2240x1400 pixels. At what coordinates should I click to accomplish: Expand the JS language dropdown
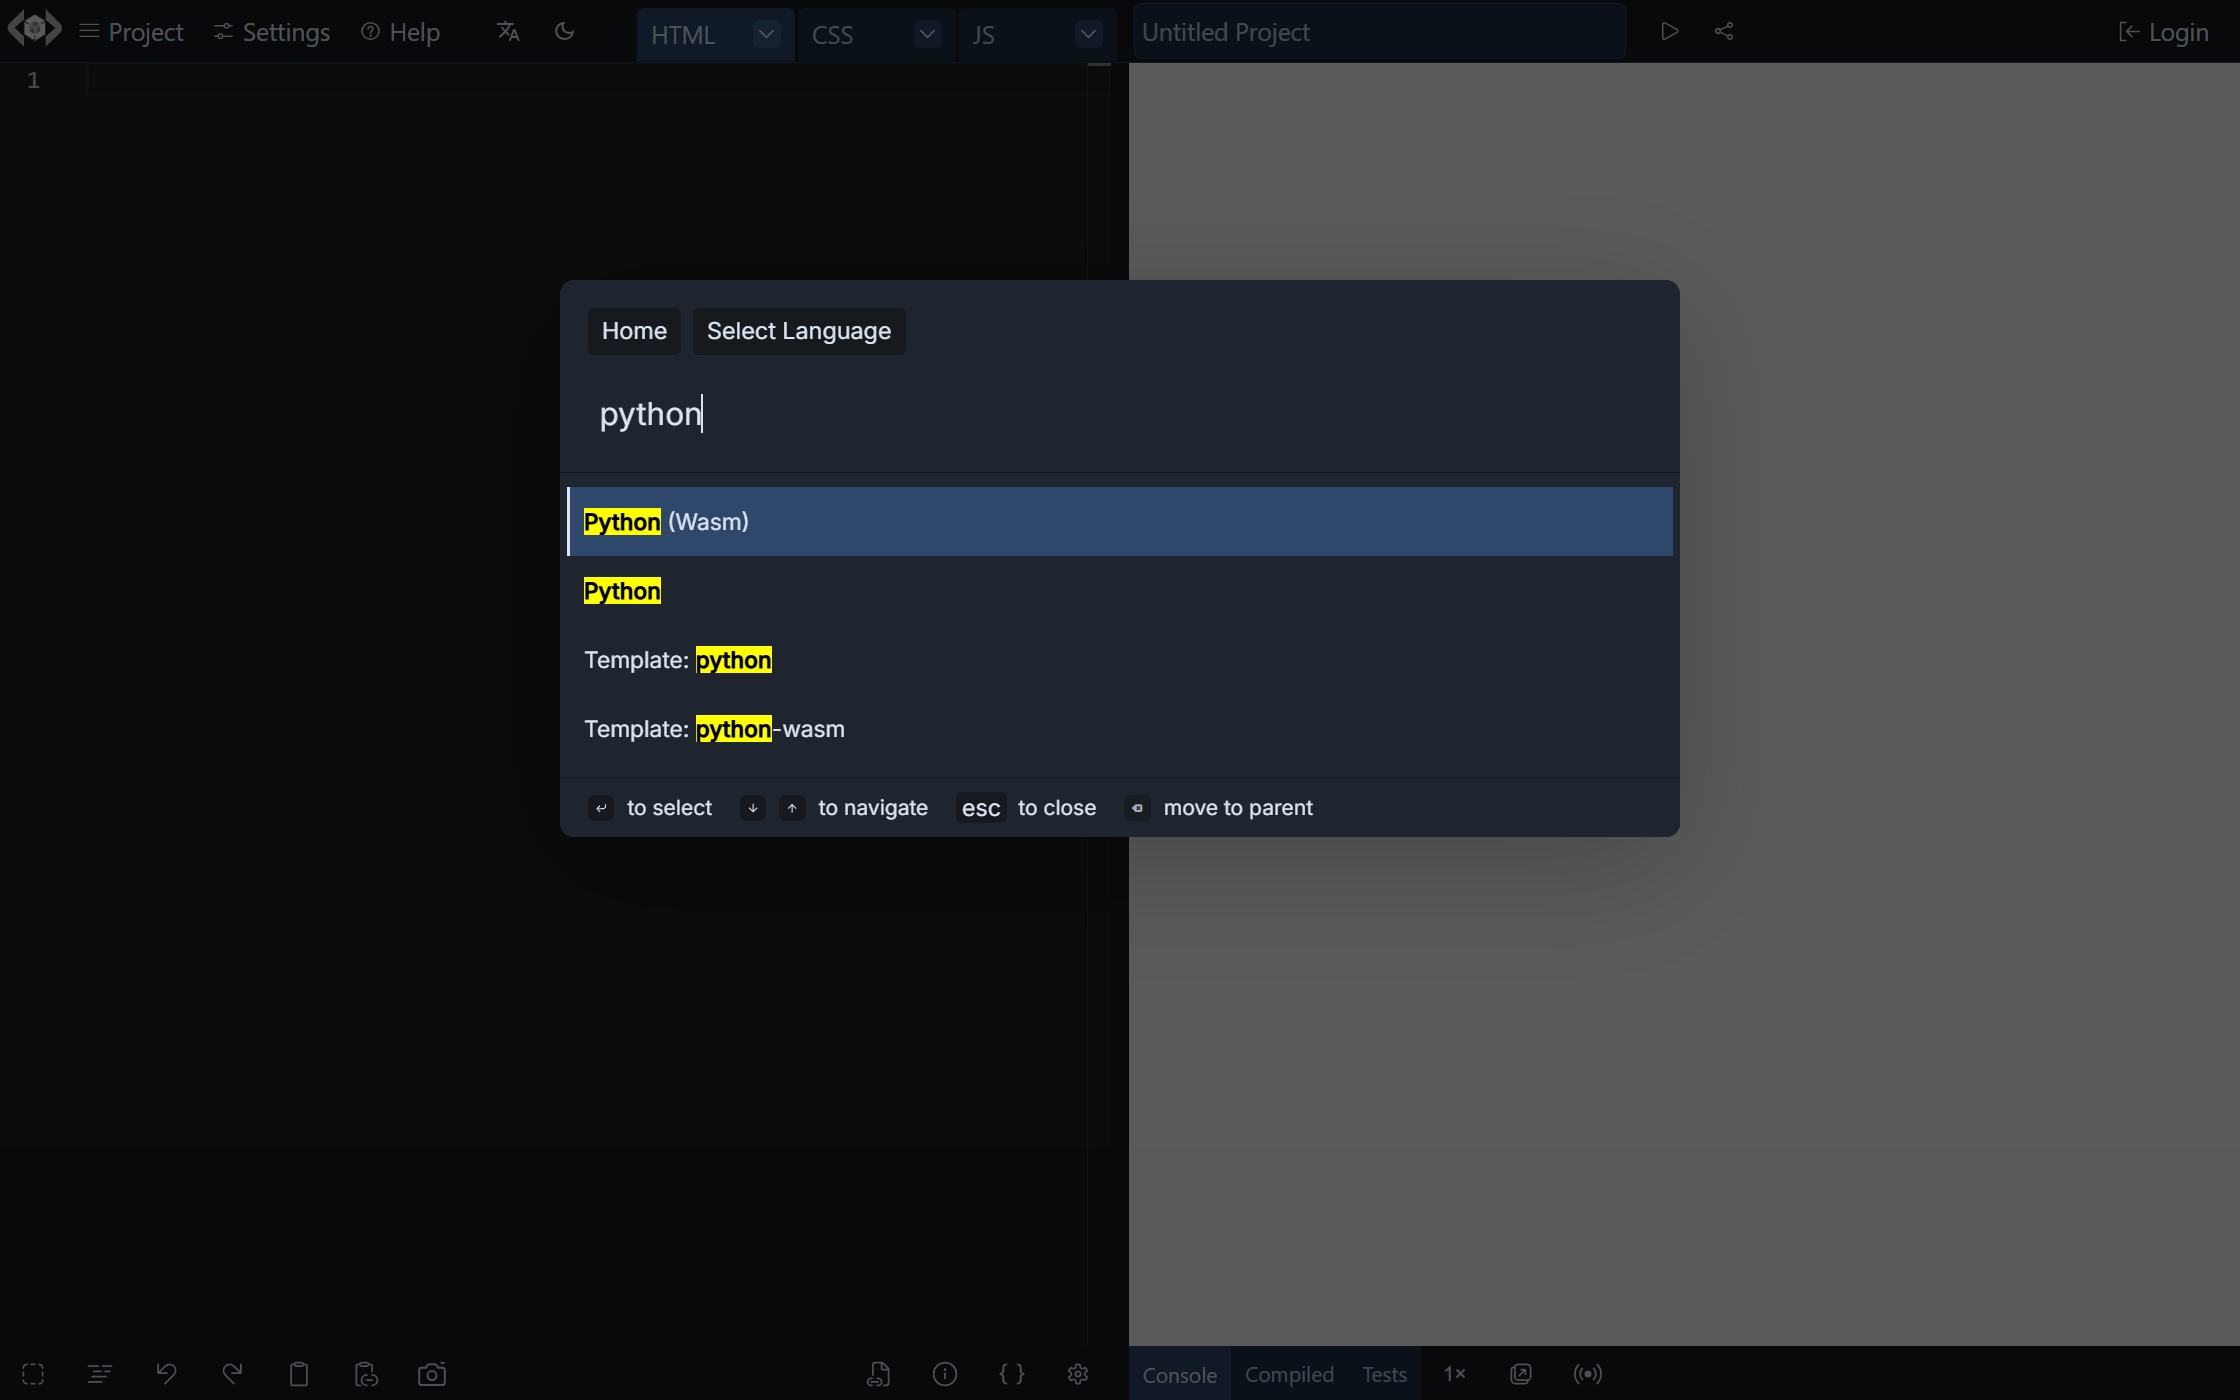coord(1089,32)
